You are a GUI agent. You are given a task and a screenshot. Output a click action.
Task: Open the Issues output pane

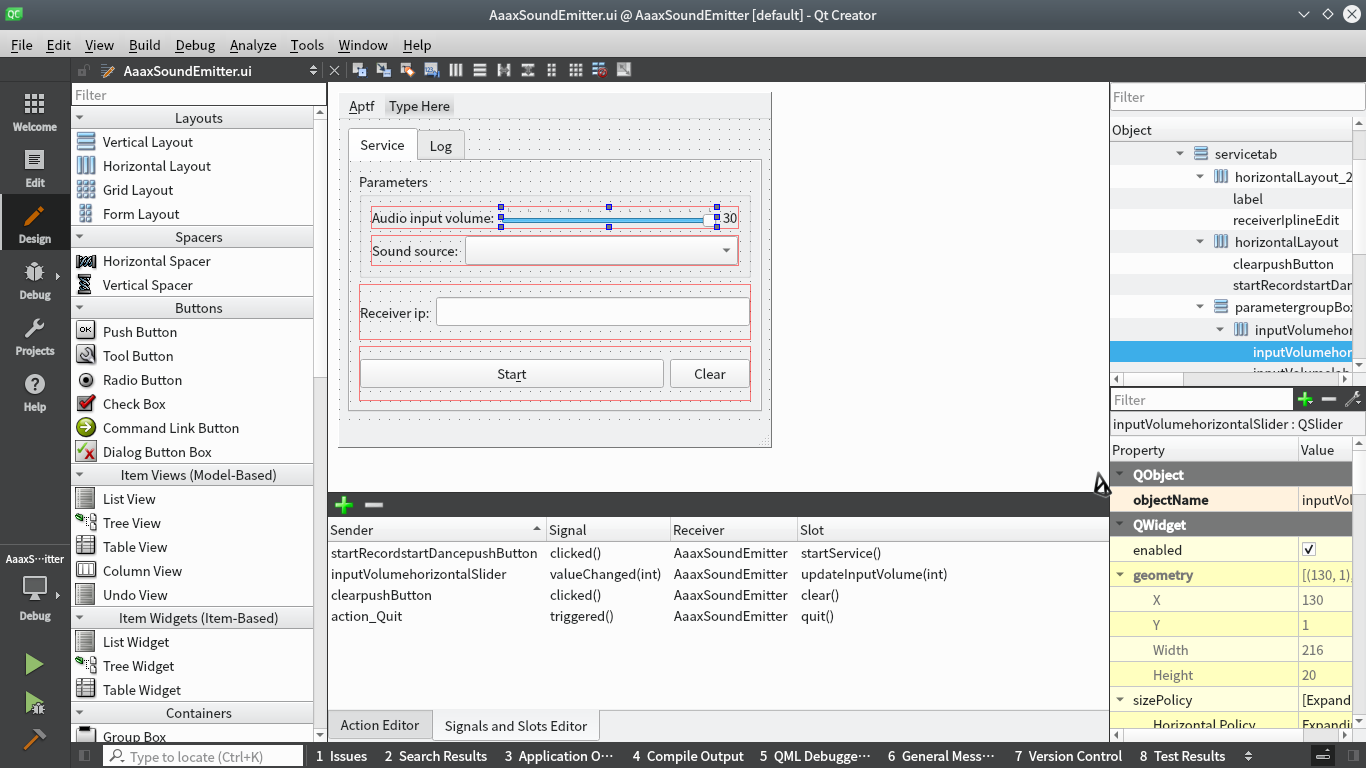tap(341, 756)
